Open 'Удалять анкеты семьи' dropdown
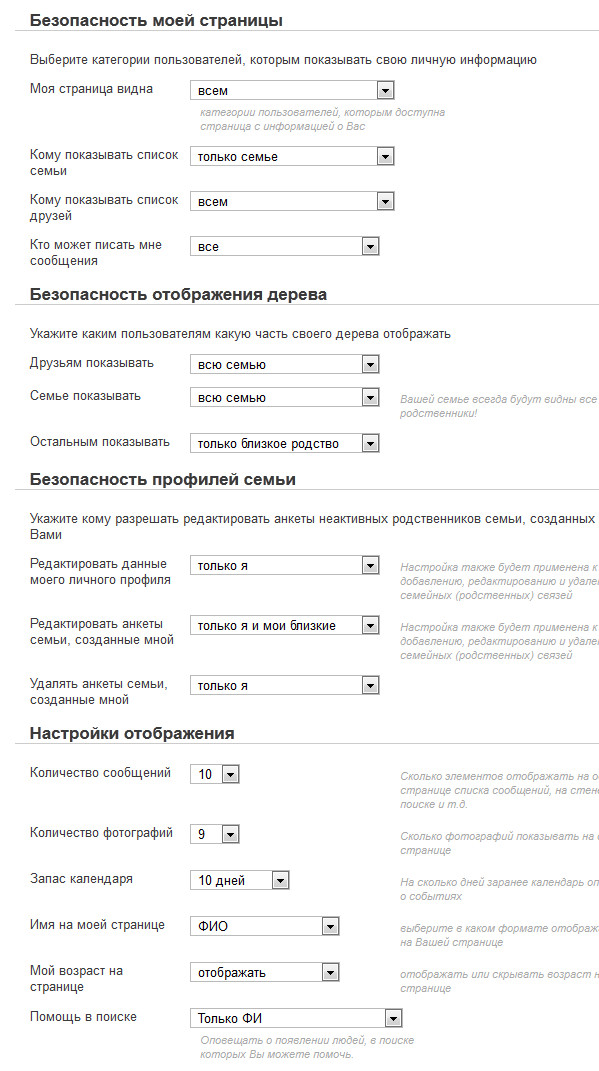599x1071 pixels. point(285,685)
